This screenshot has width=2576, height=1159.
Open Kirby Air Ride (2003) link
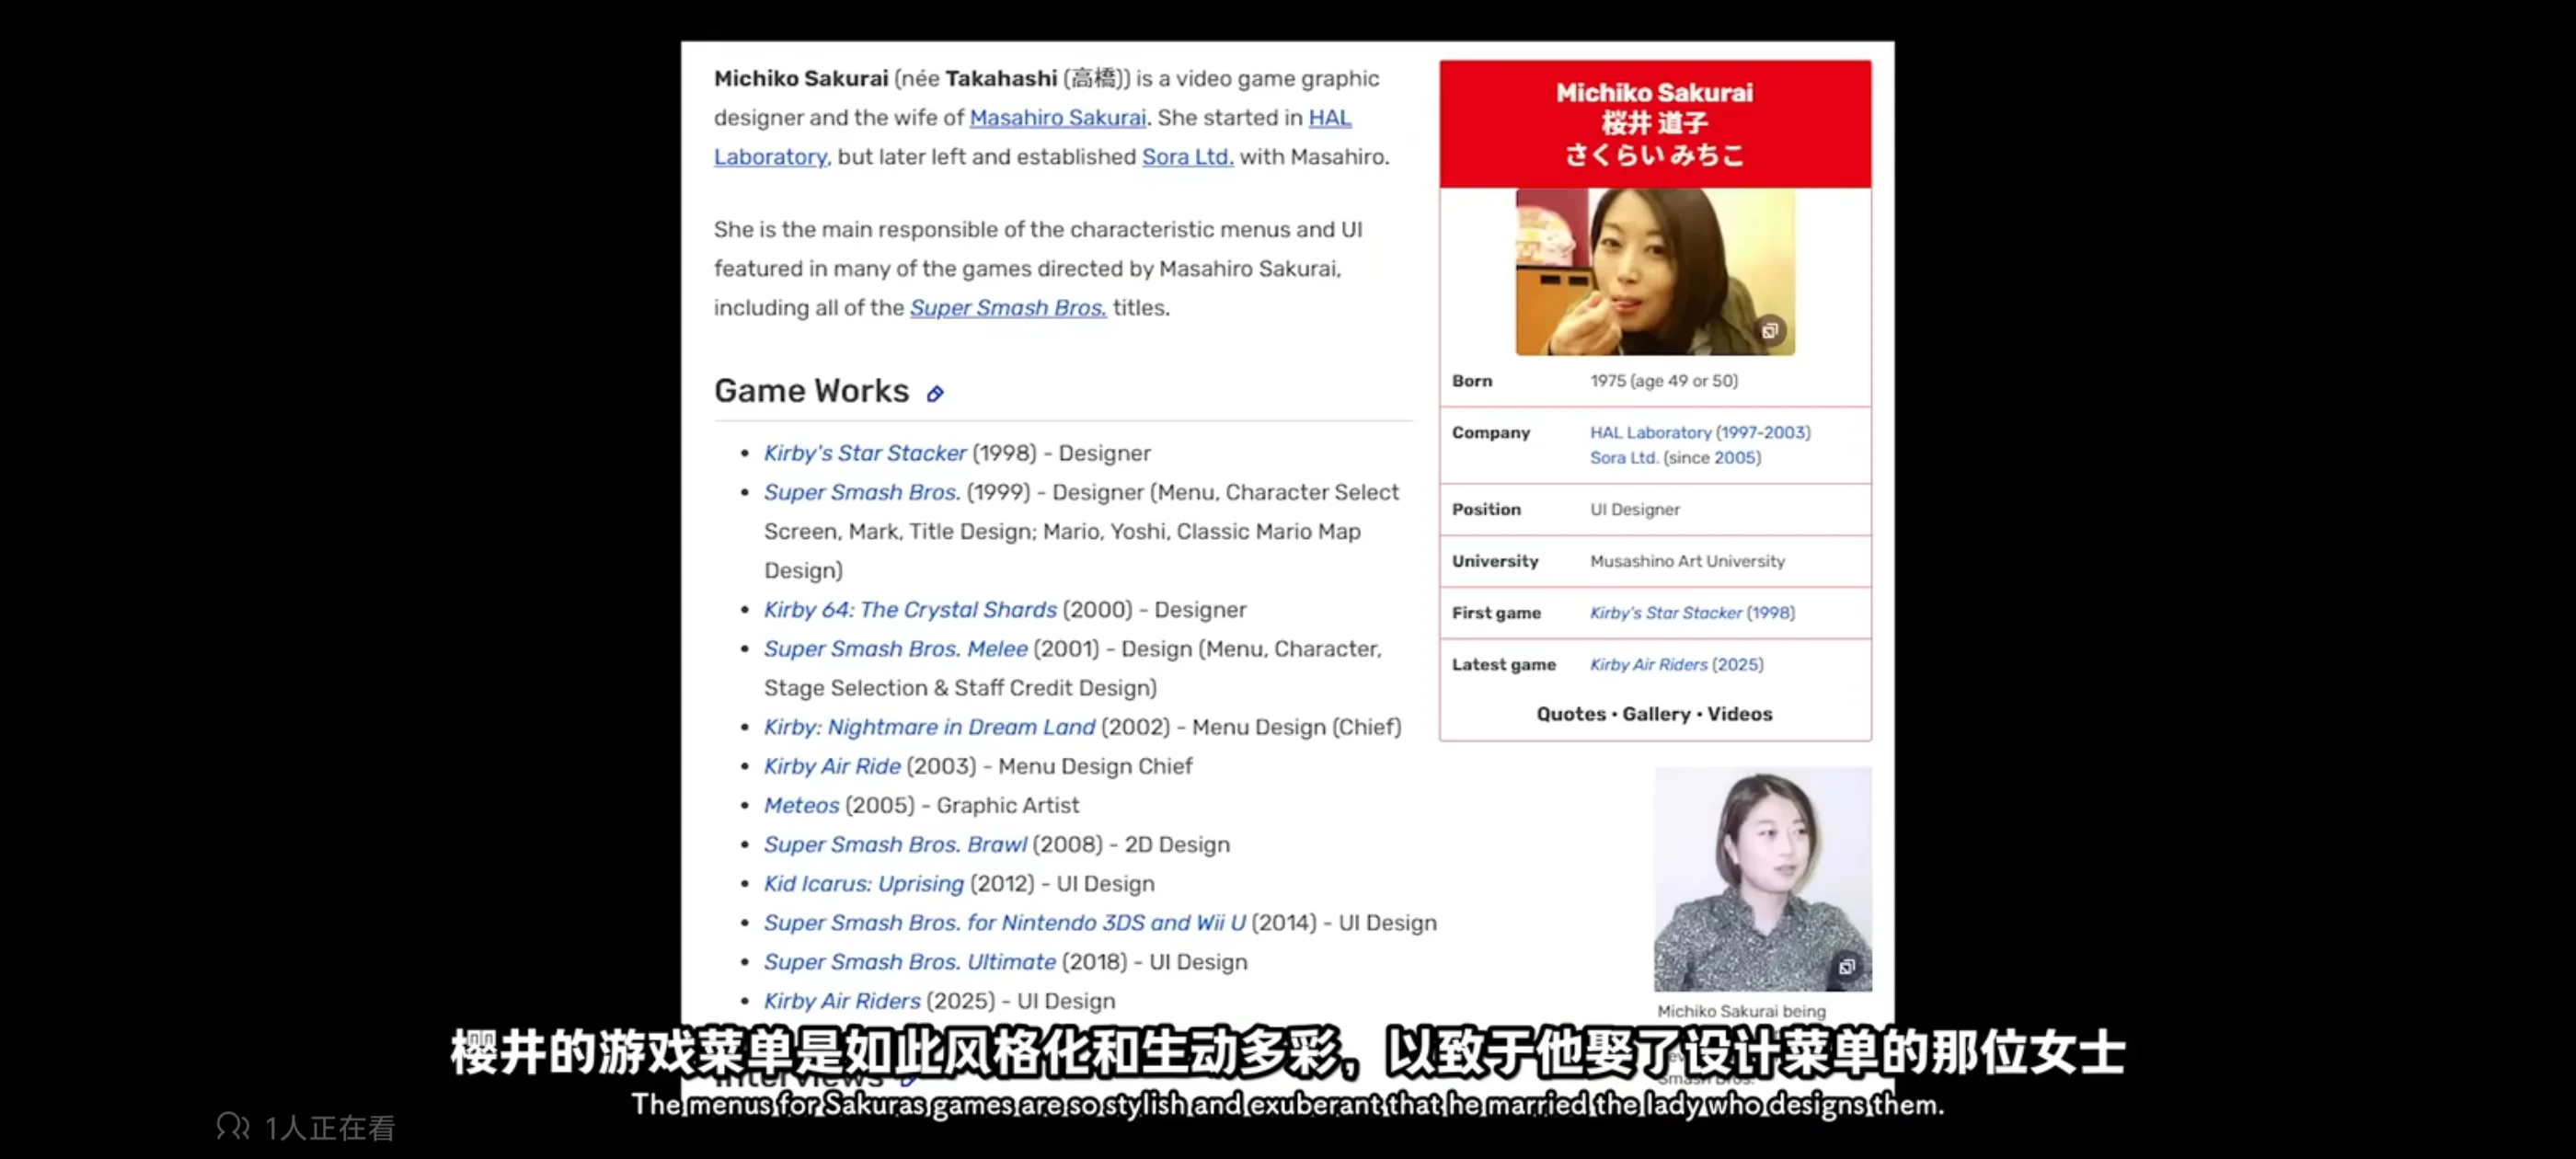click(832, 767)
